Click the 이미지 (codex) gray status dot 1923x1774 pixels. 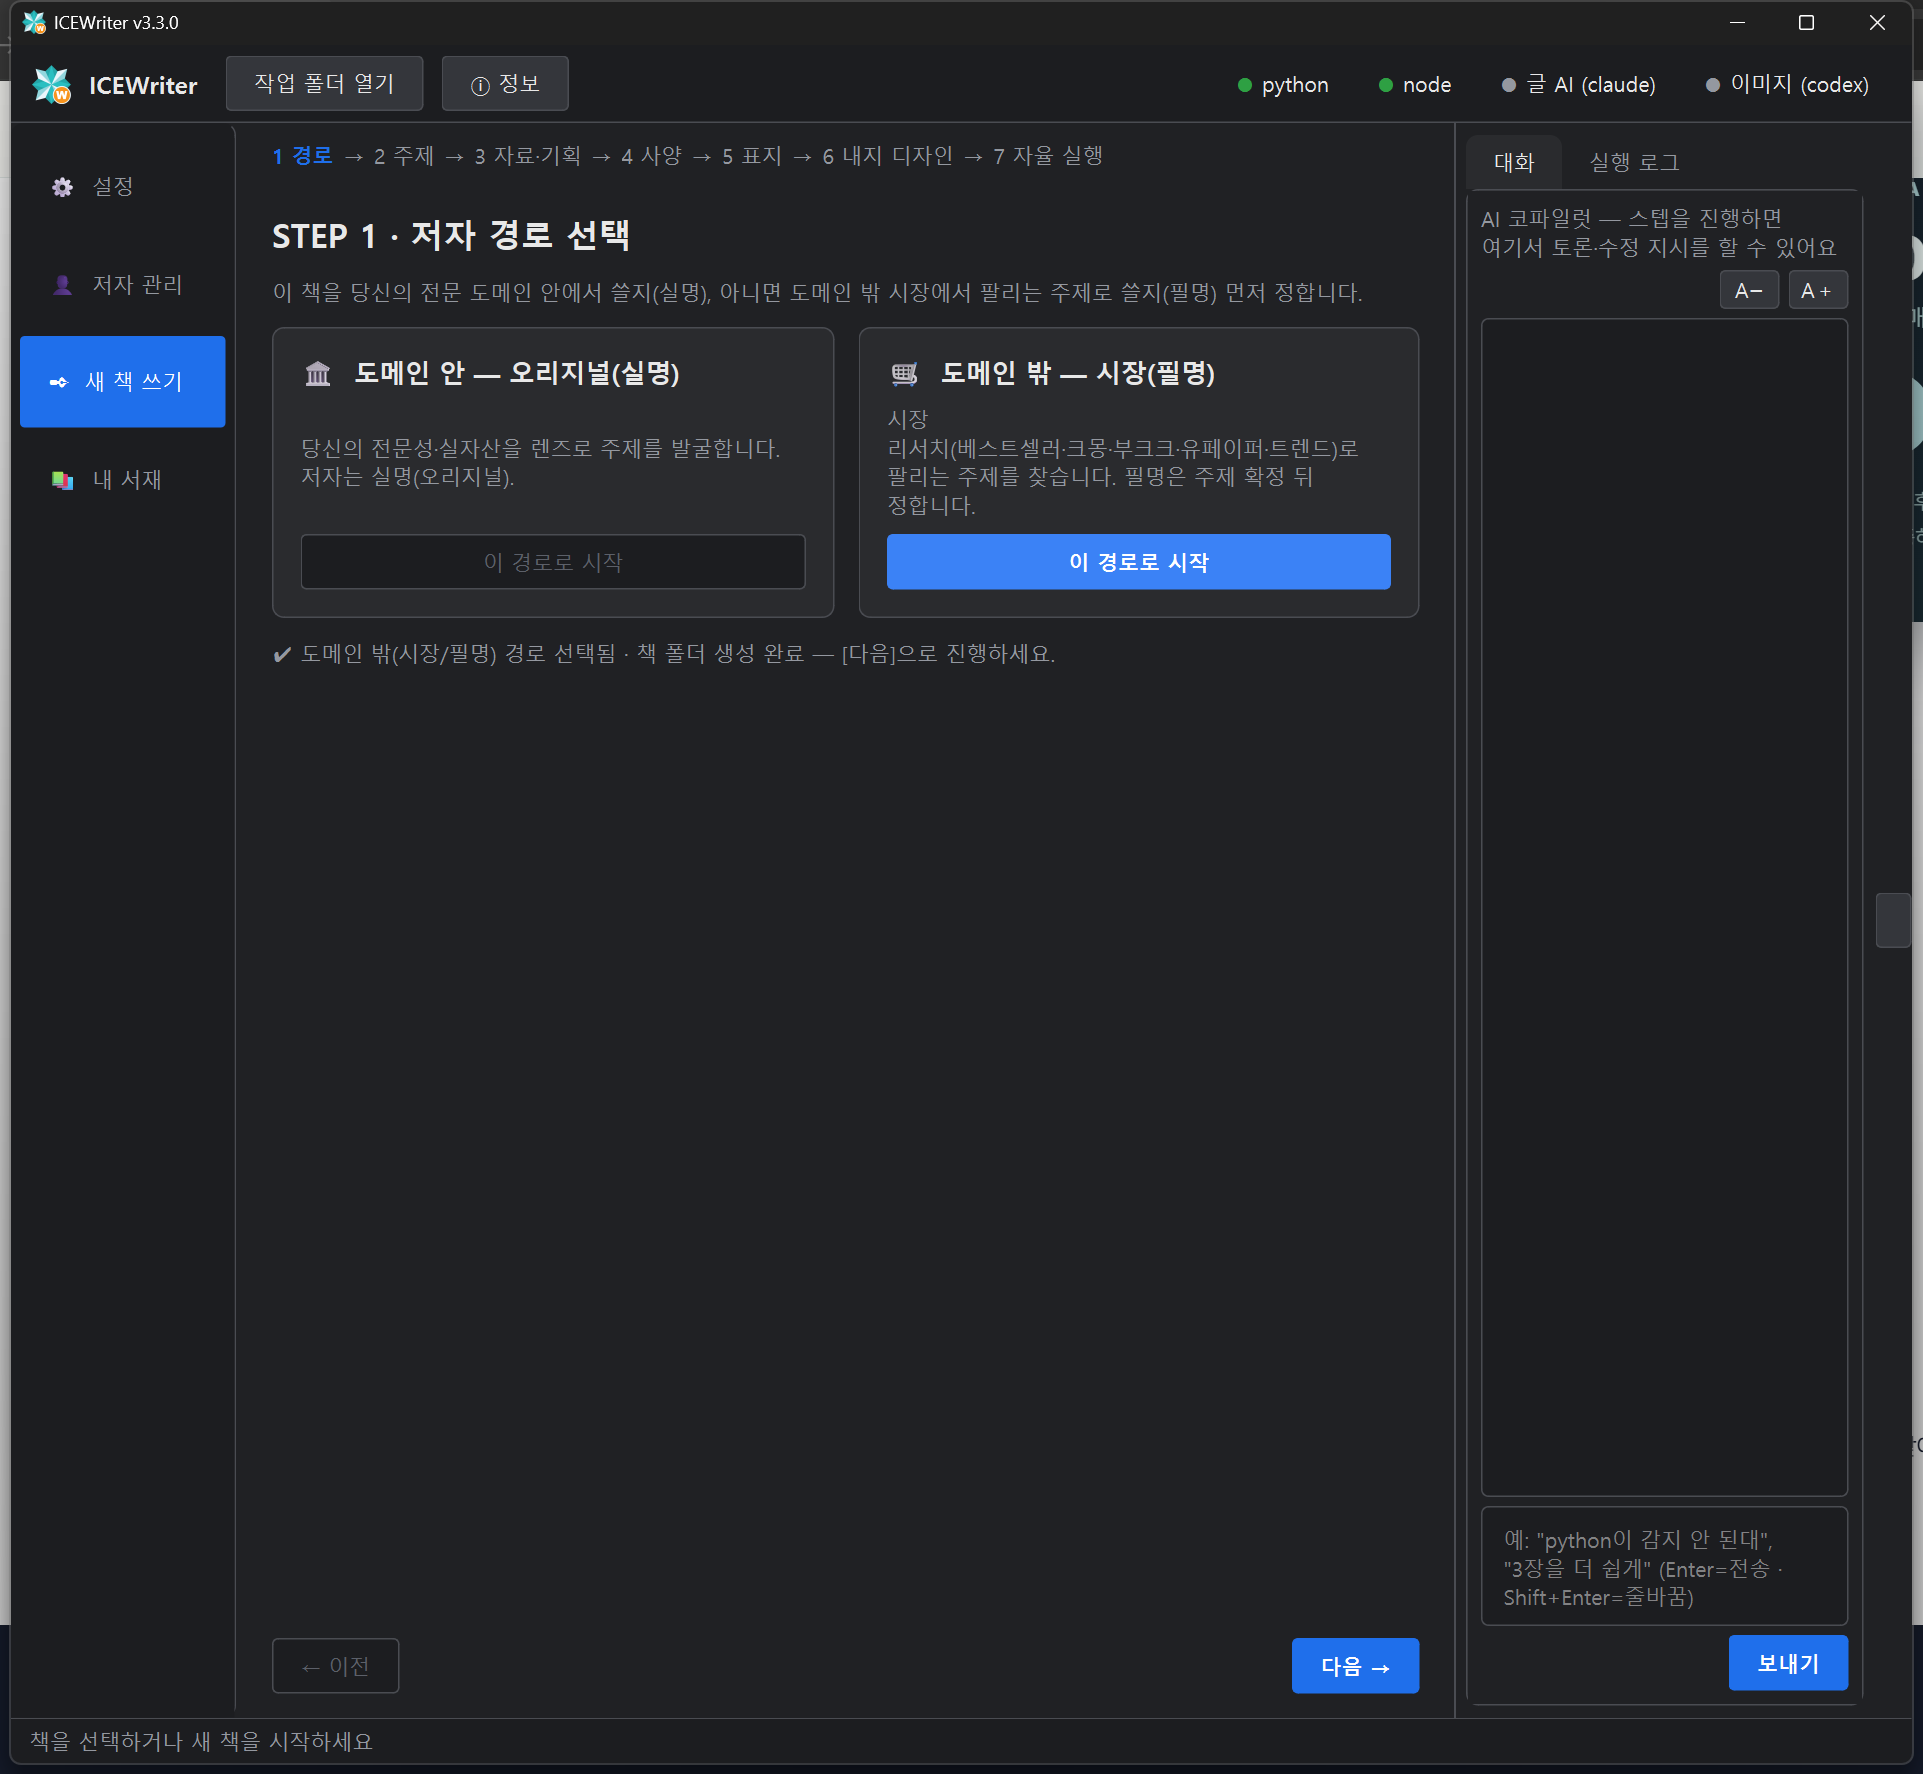[1713, 85]
